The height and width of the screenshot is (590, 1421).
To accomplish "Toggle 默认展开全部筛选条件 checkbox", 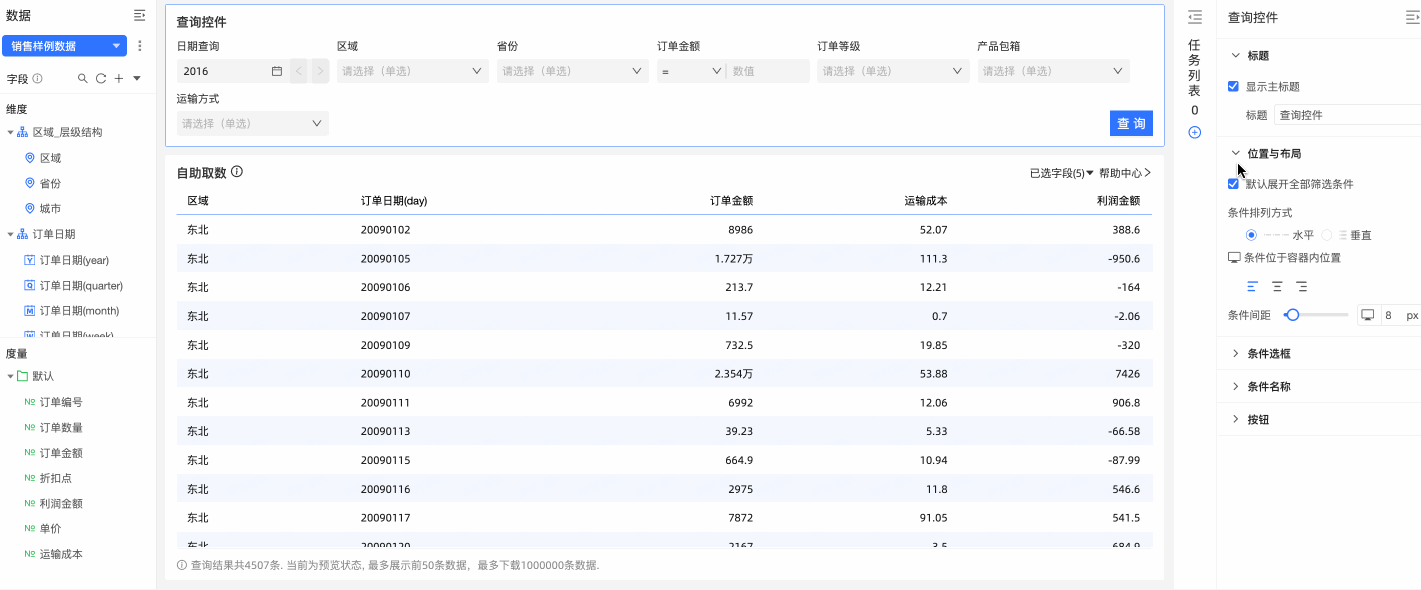I will click(x=1234, y=184).
